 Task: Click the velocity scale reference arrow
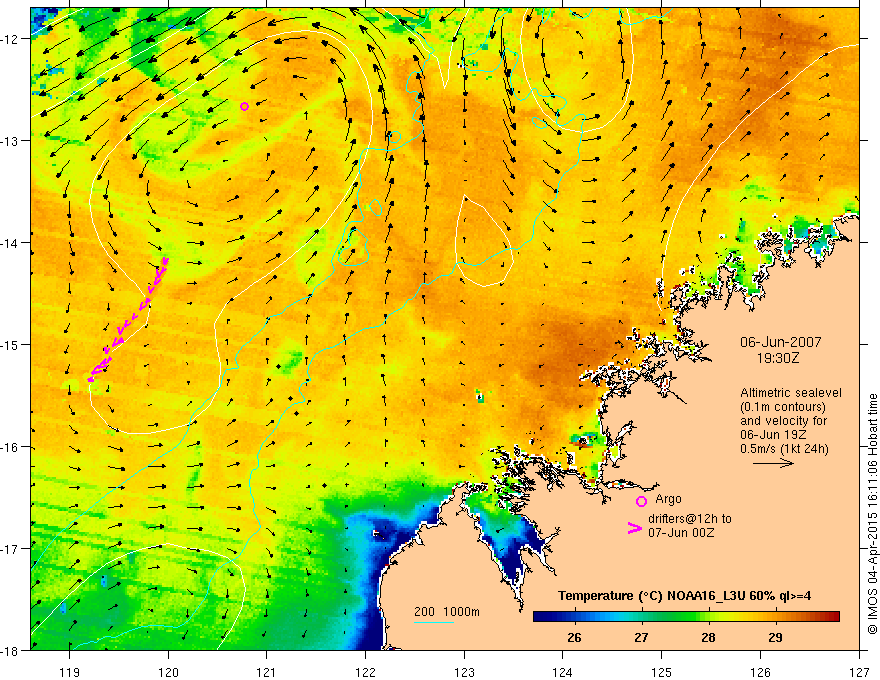773,463
